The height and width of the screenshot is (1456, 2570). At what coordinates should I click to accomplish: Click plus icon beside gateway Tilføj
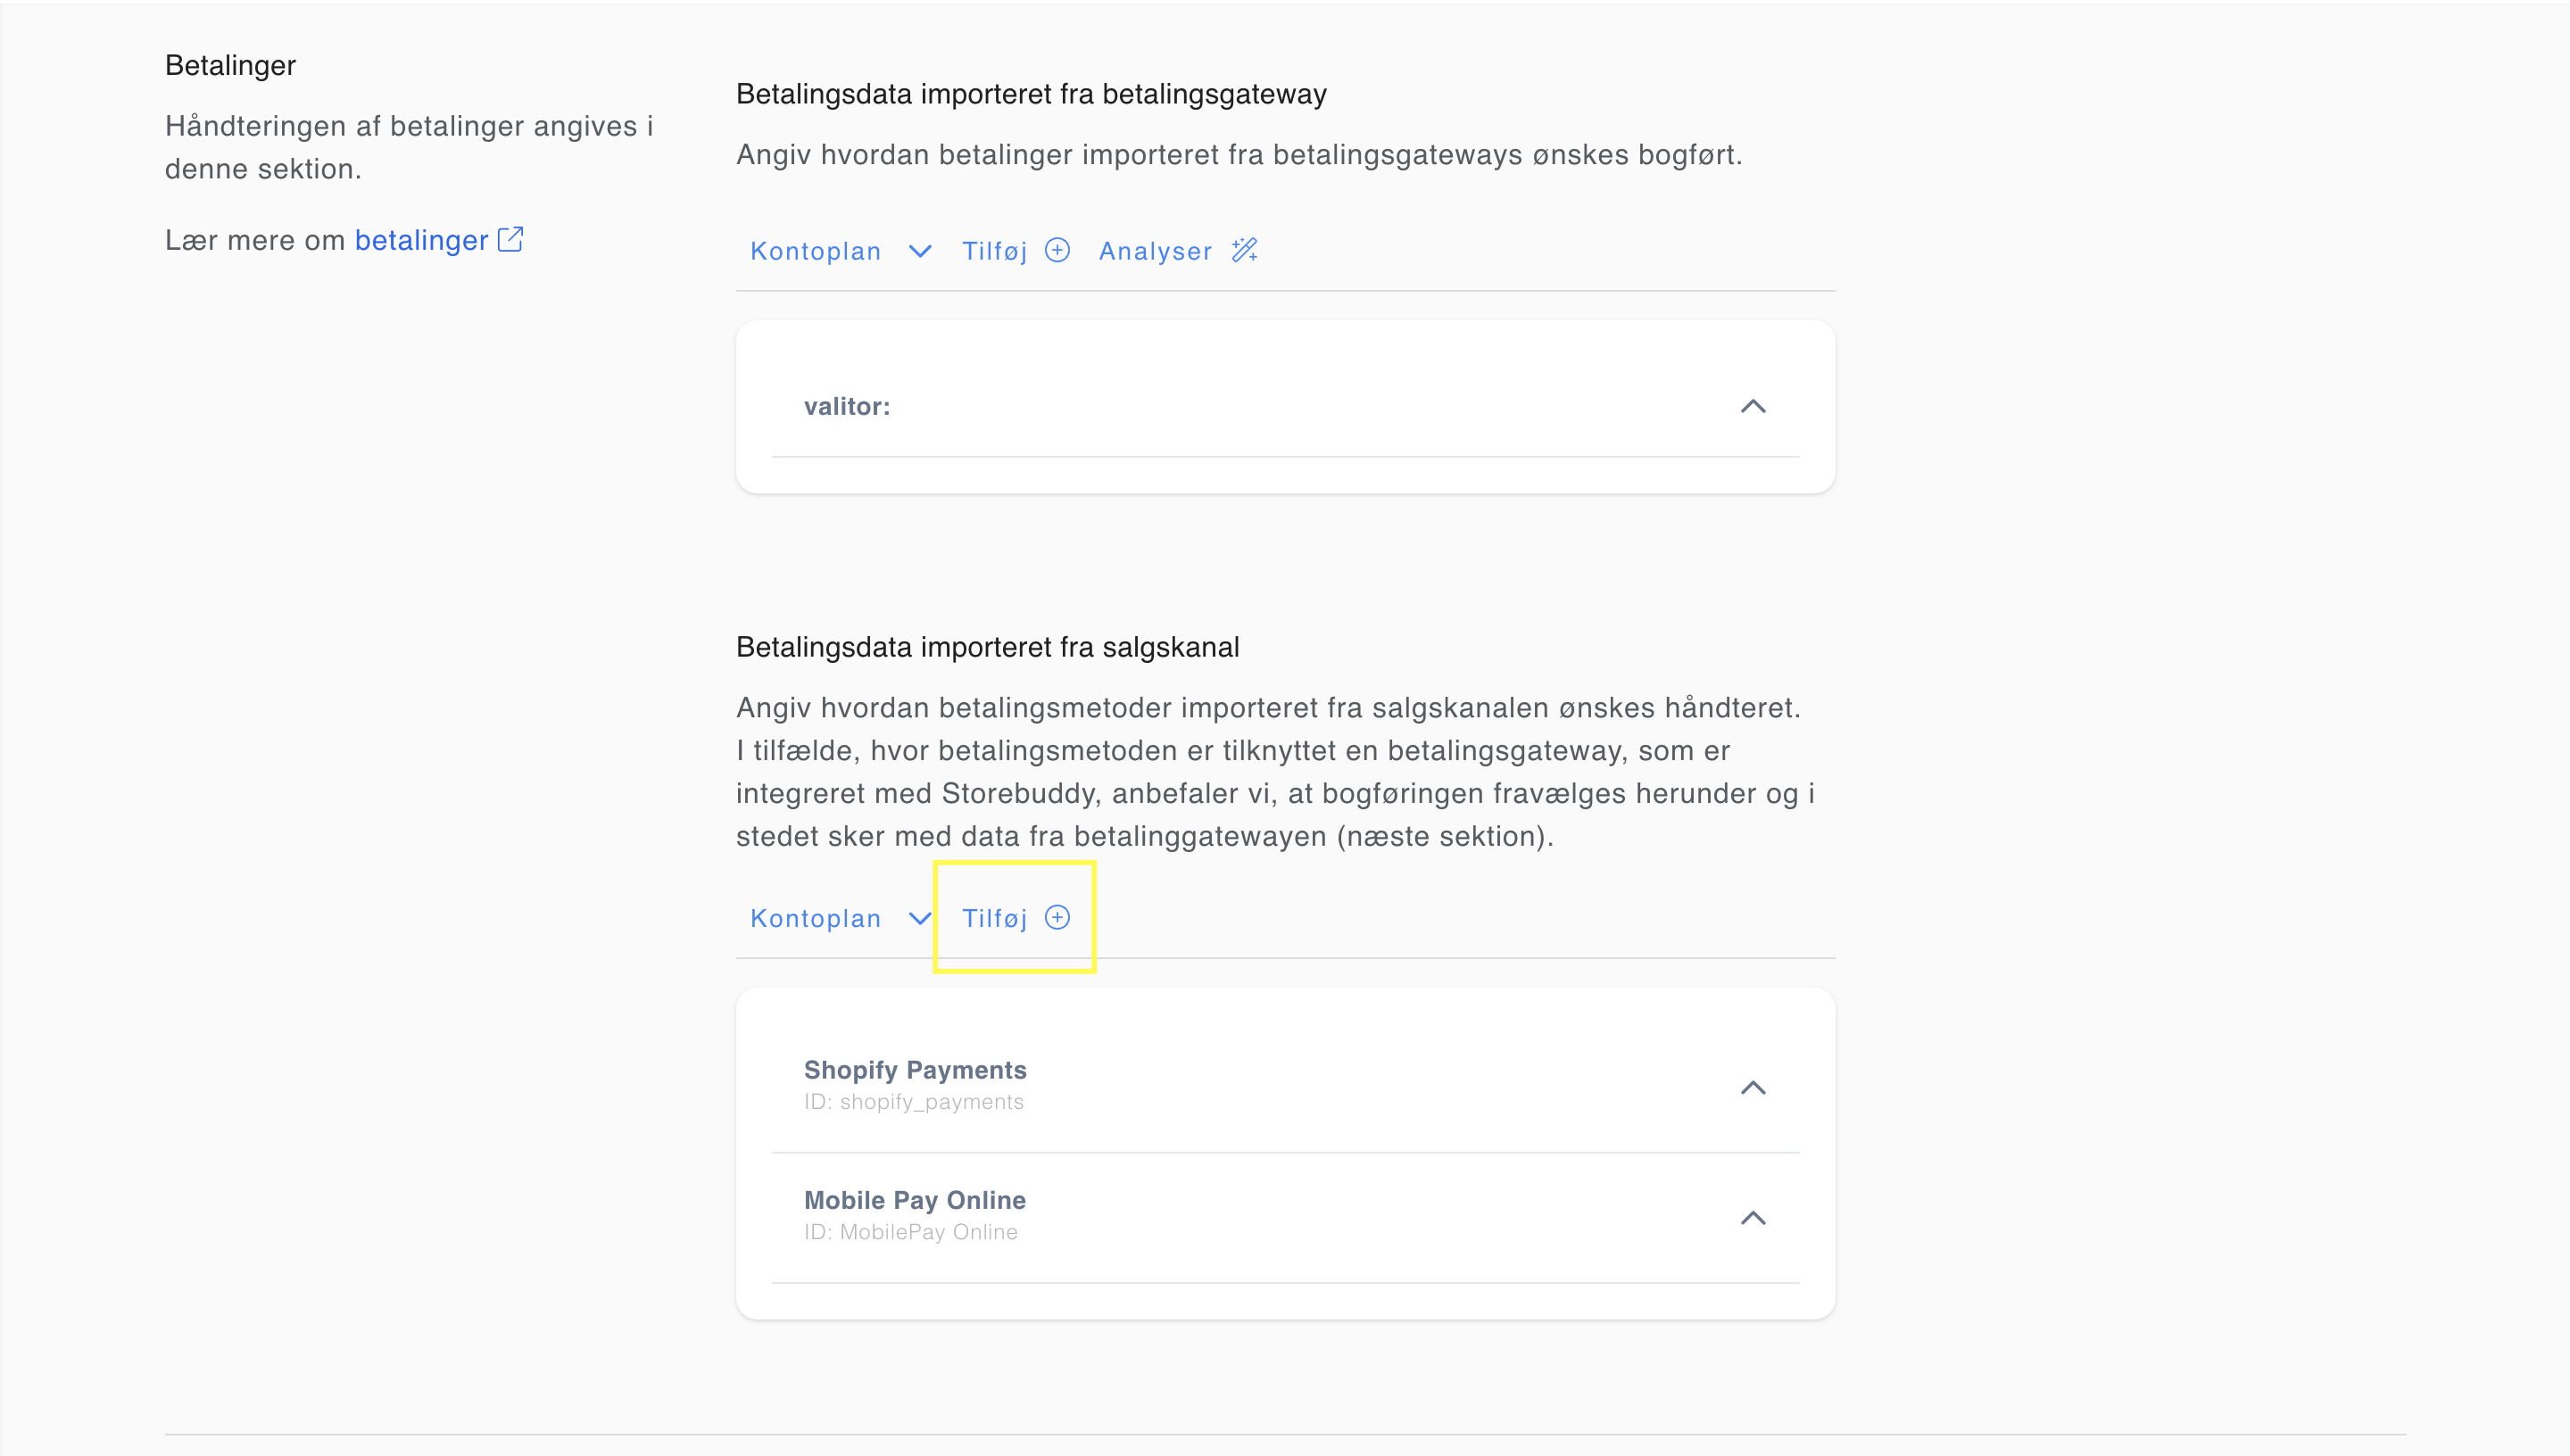click(1057, 250)
